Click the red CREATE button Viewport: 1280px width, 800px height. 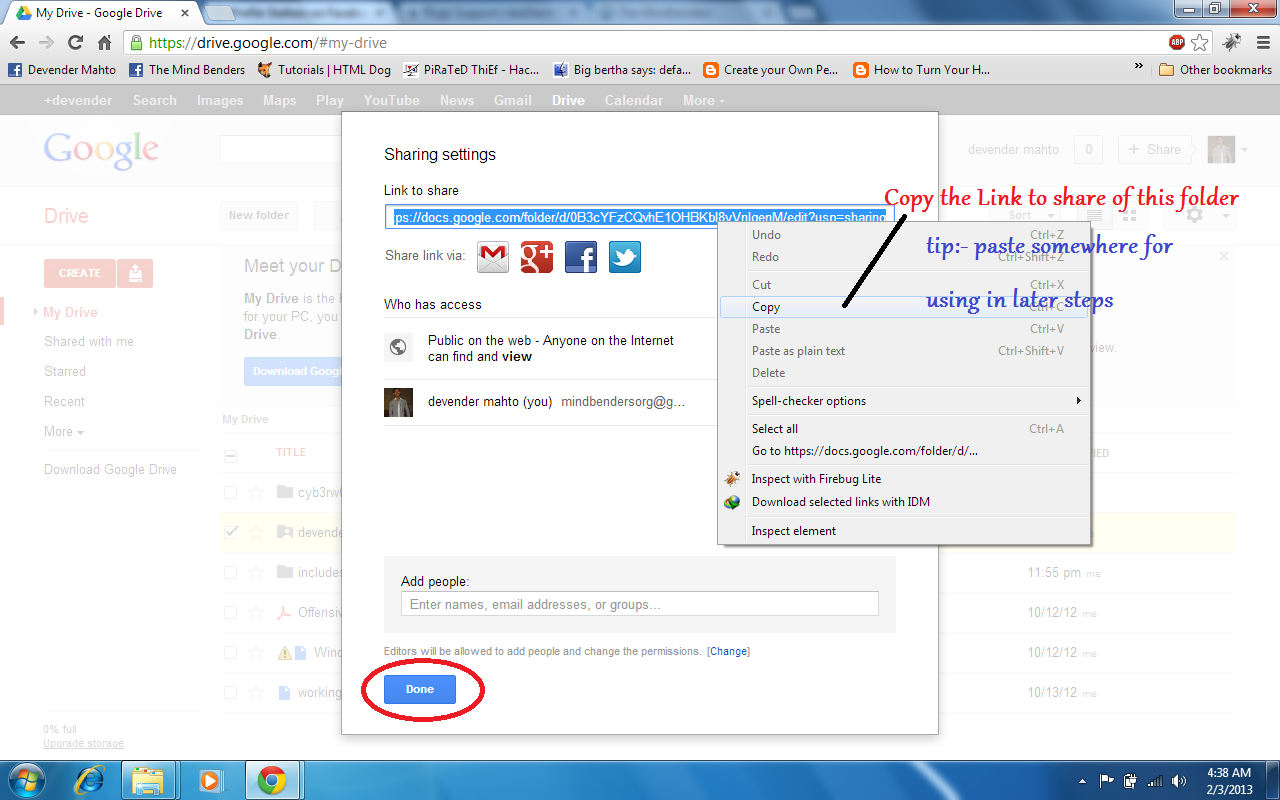pos(79,273)
